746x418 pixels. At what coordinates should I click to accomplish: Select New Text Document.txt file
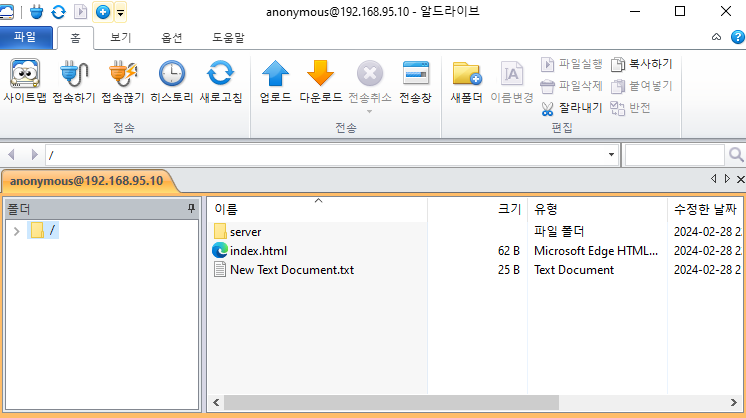coord(292,270)
